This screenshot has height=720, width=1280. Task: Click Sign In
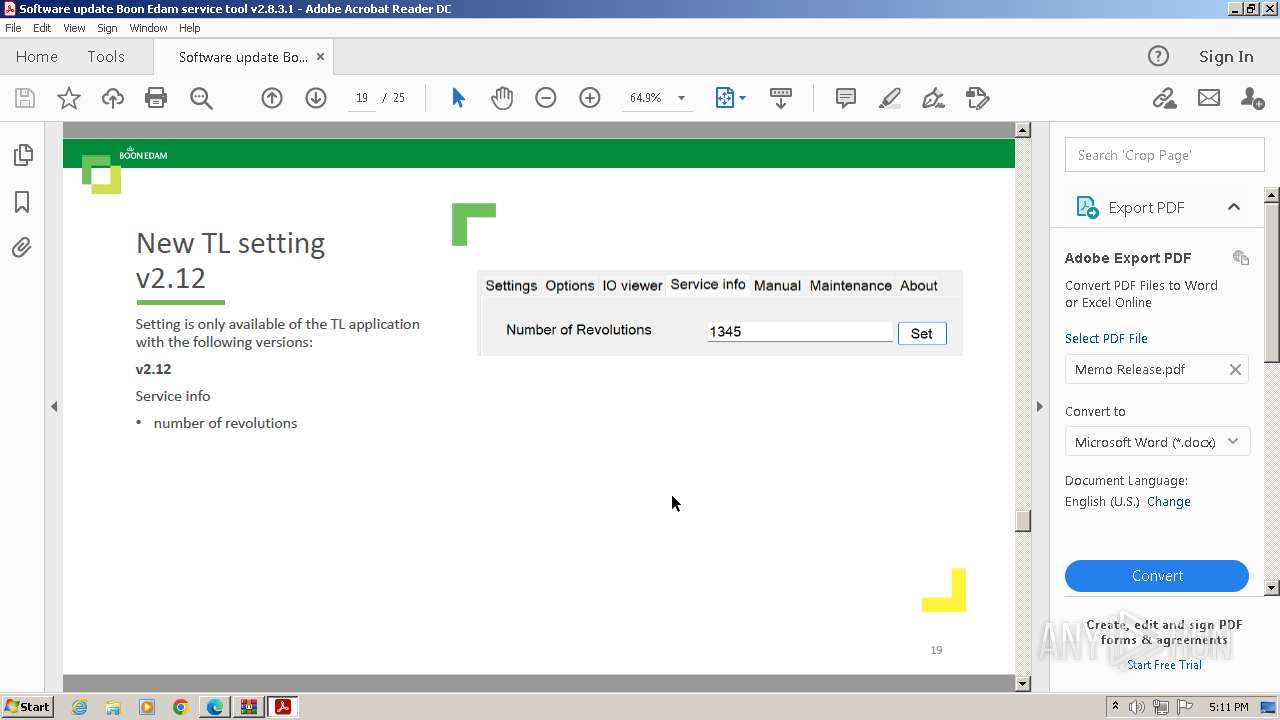tap(1226, 57)
